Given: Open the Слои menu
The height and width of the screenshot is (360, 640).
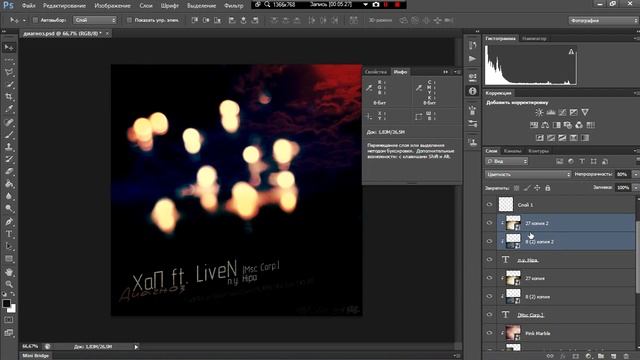Looking at the screenshot, I should pyautogui.click(x=146, y=6).
